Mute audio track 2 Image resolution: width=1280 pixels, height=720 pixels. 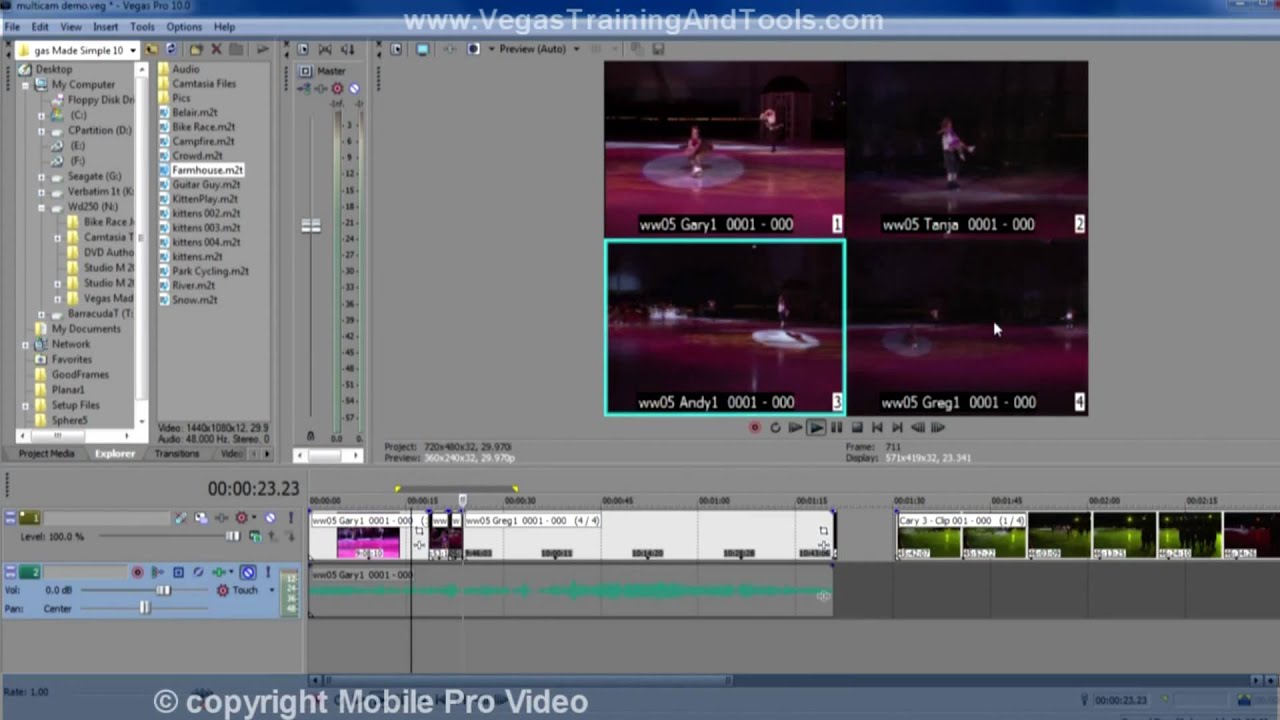click(x=248, y=572)
